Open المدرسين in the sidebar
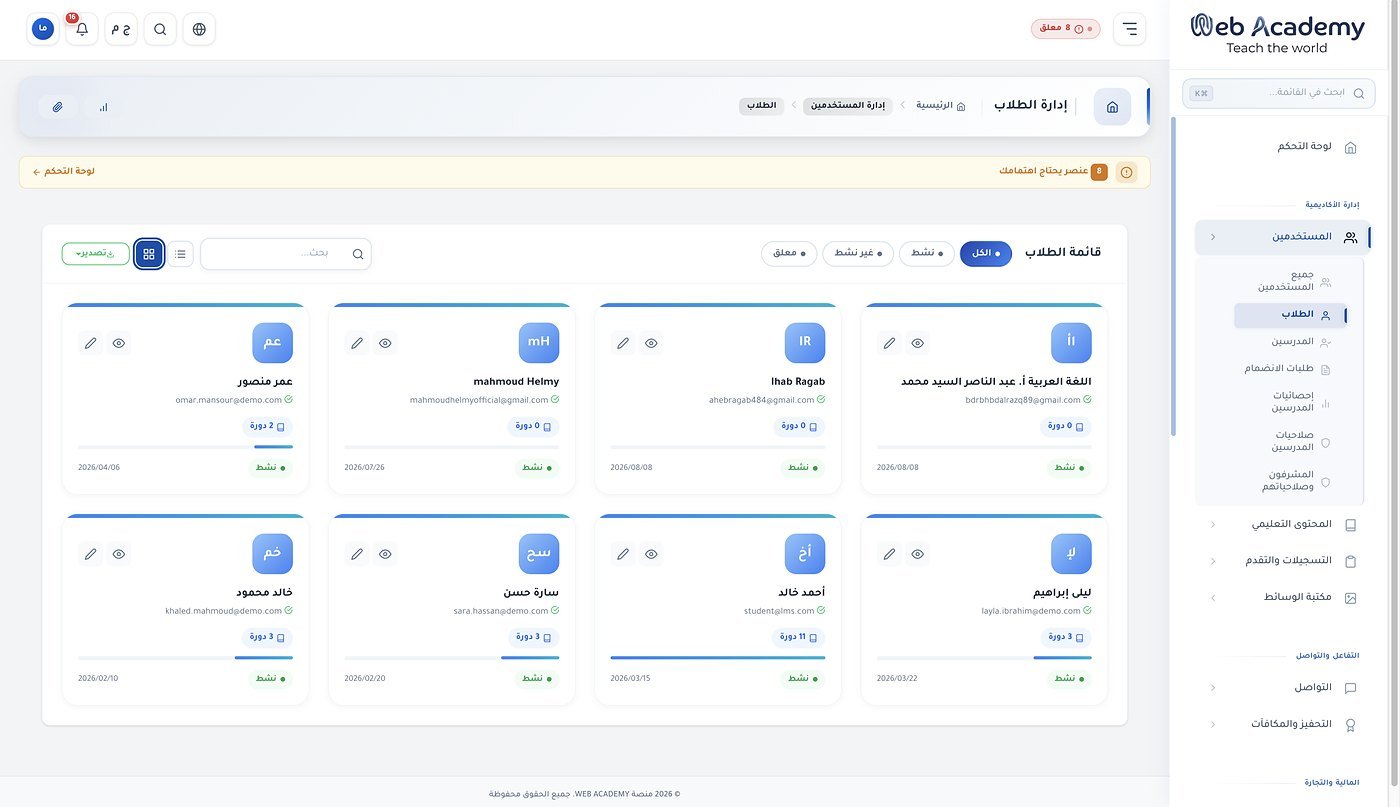1400x807 pixels. (1290, 342)
